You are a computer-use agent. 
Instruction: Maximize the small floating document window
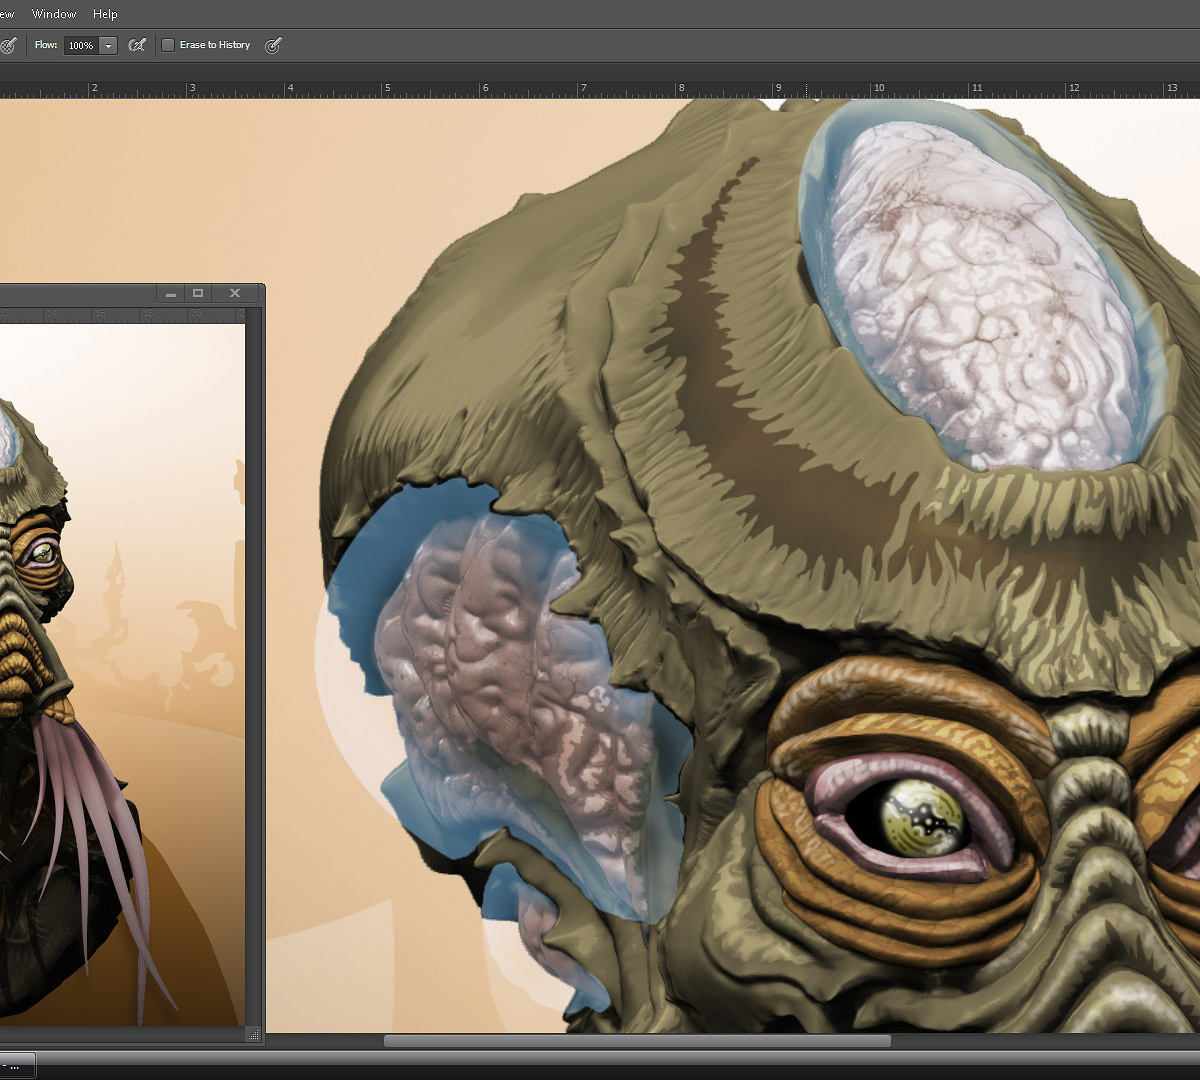(x=198, y=293)
